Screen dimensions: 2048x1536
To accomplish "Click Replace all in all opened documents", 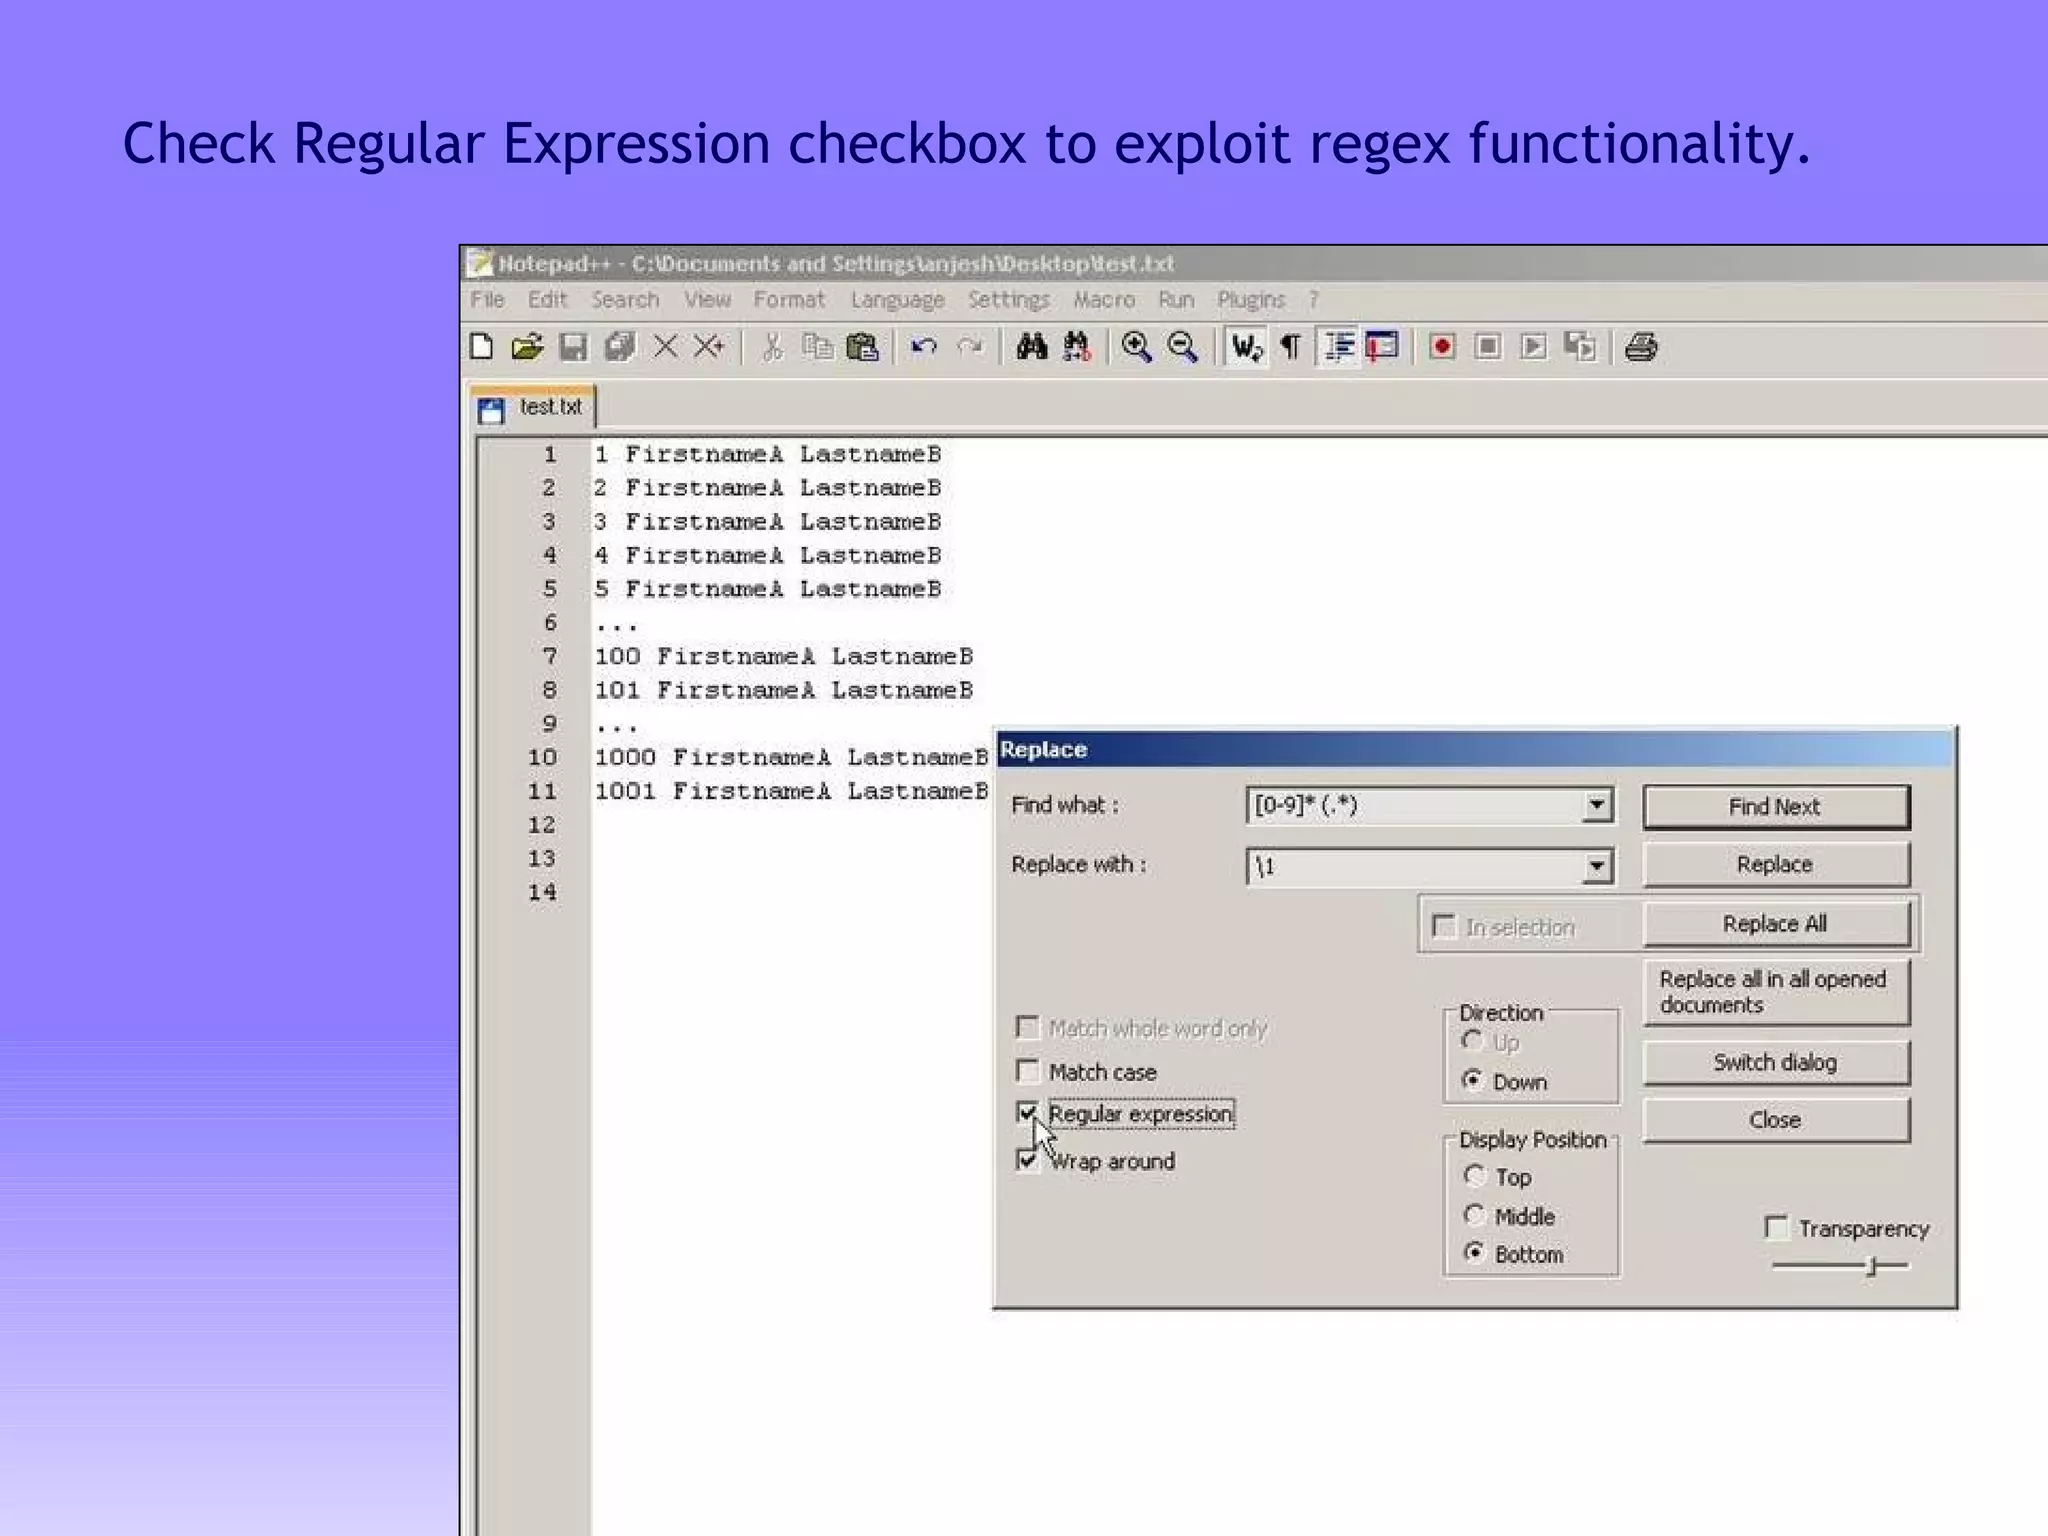I will tap(1775, 991).
